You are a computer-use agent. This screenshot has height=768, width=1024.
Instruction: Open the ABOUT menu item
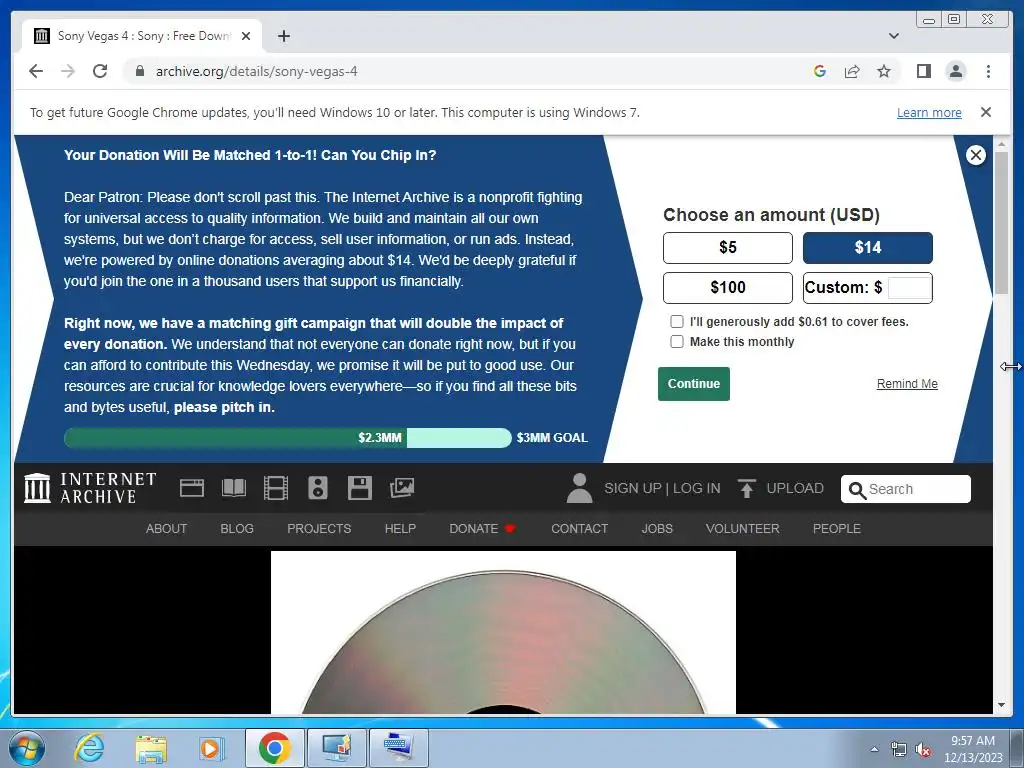pos(167,528)
